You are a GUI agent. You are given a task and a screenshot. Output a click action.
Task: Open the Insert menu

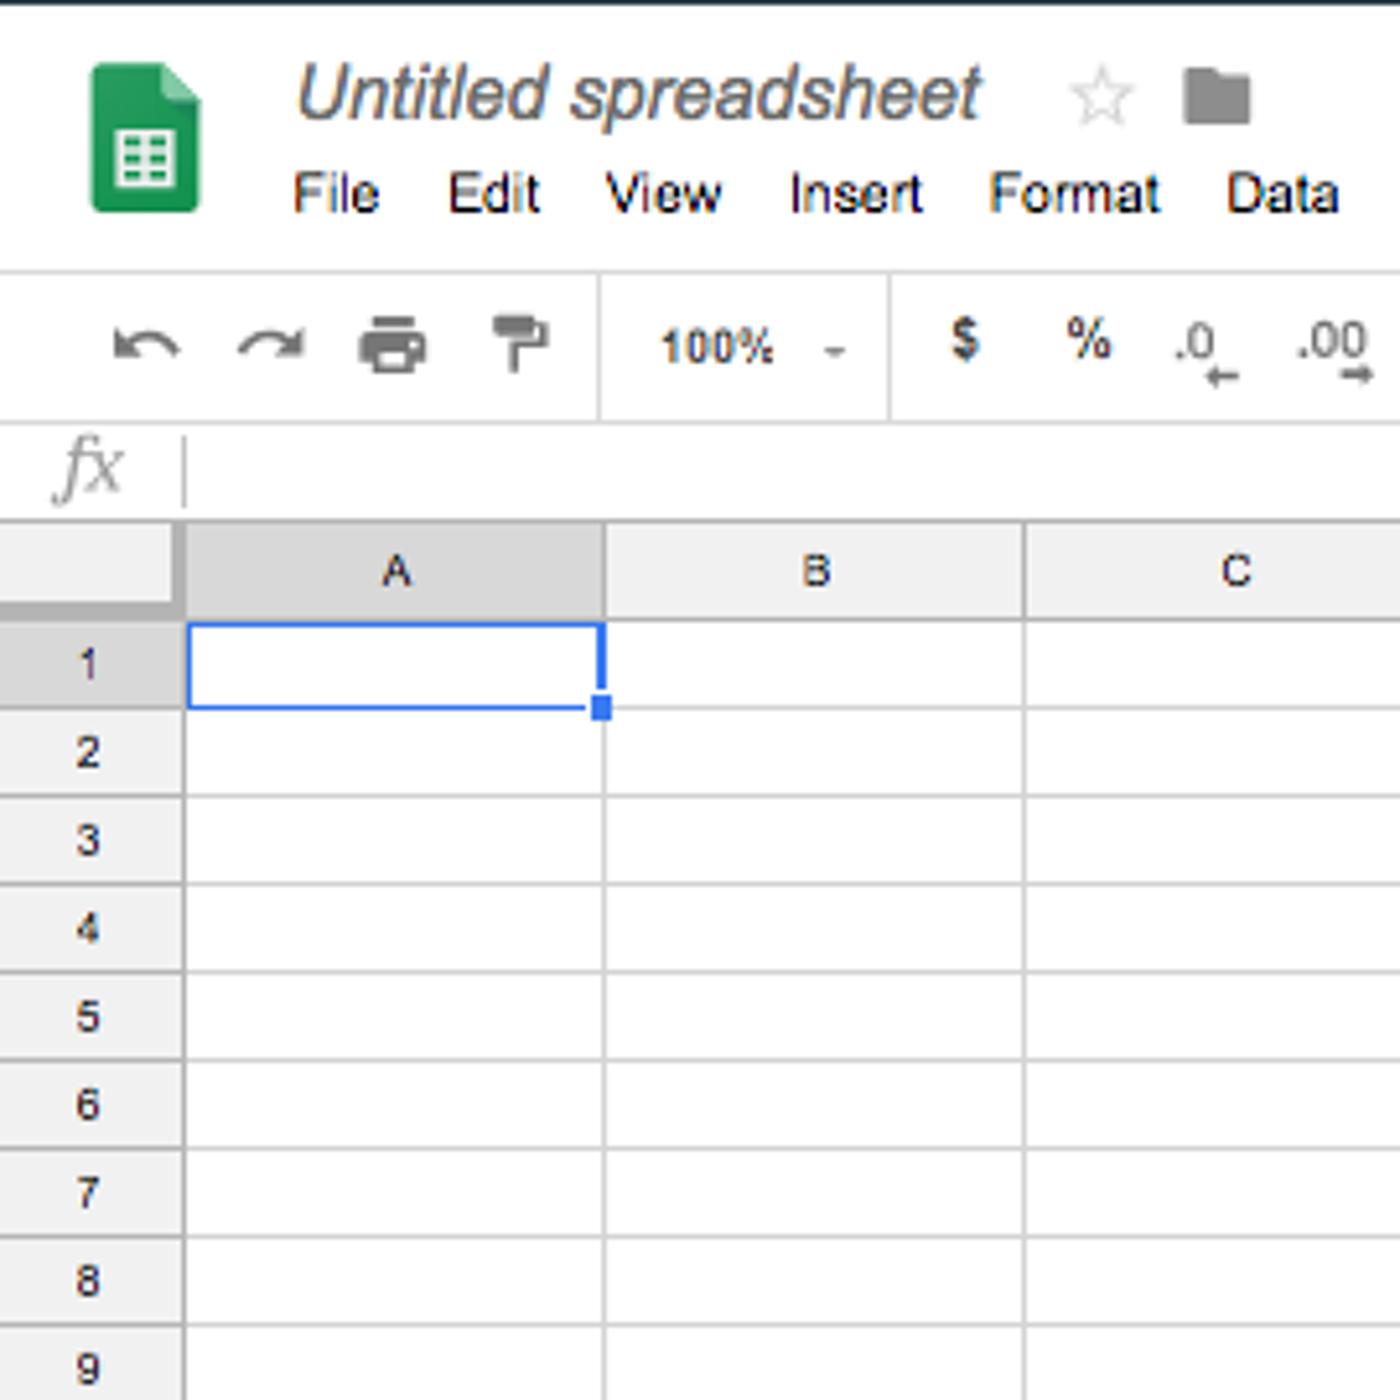point(855,193)
